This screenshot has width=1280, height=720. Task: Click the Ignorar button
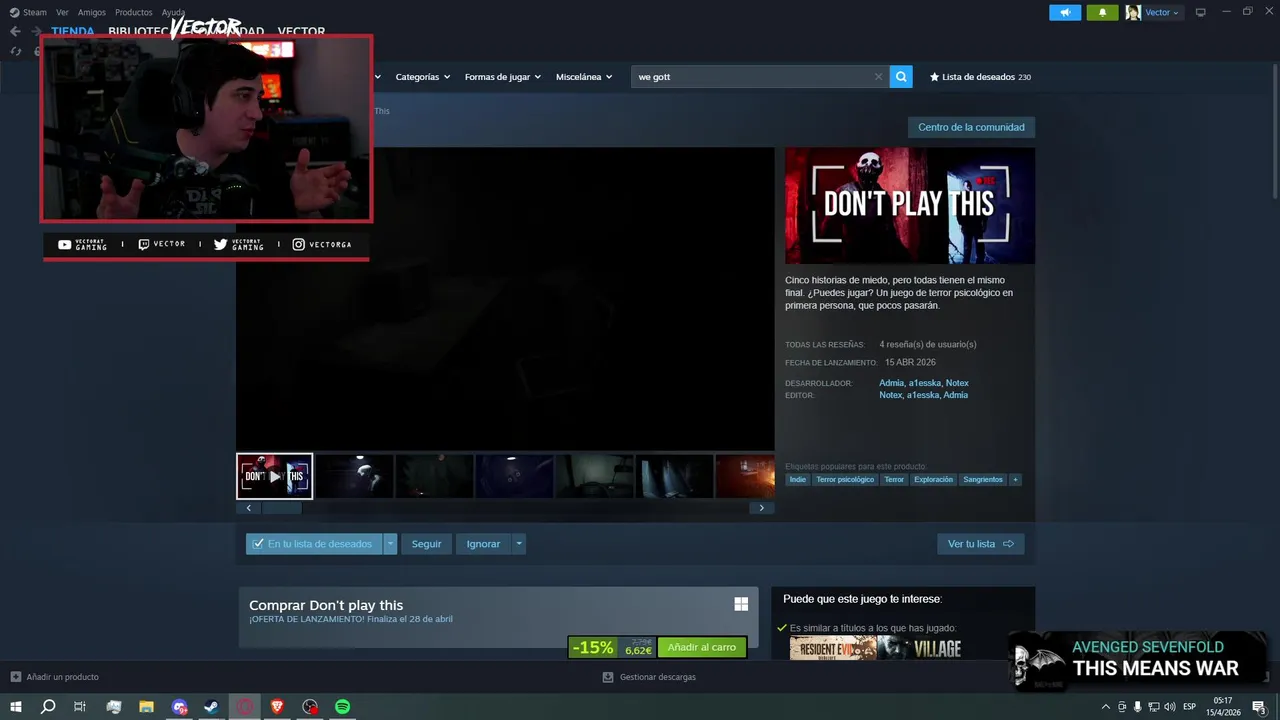(x=483, y=544)
